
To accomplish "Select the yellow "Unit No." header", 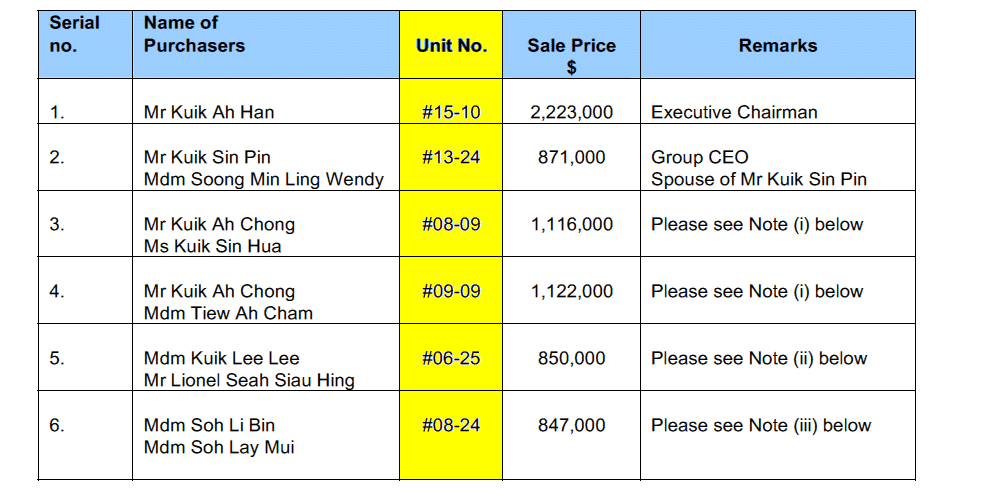I will 451,46.
